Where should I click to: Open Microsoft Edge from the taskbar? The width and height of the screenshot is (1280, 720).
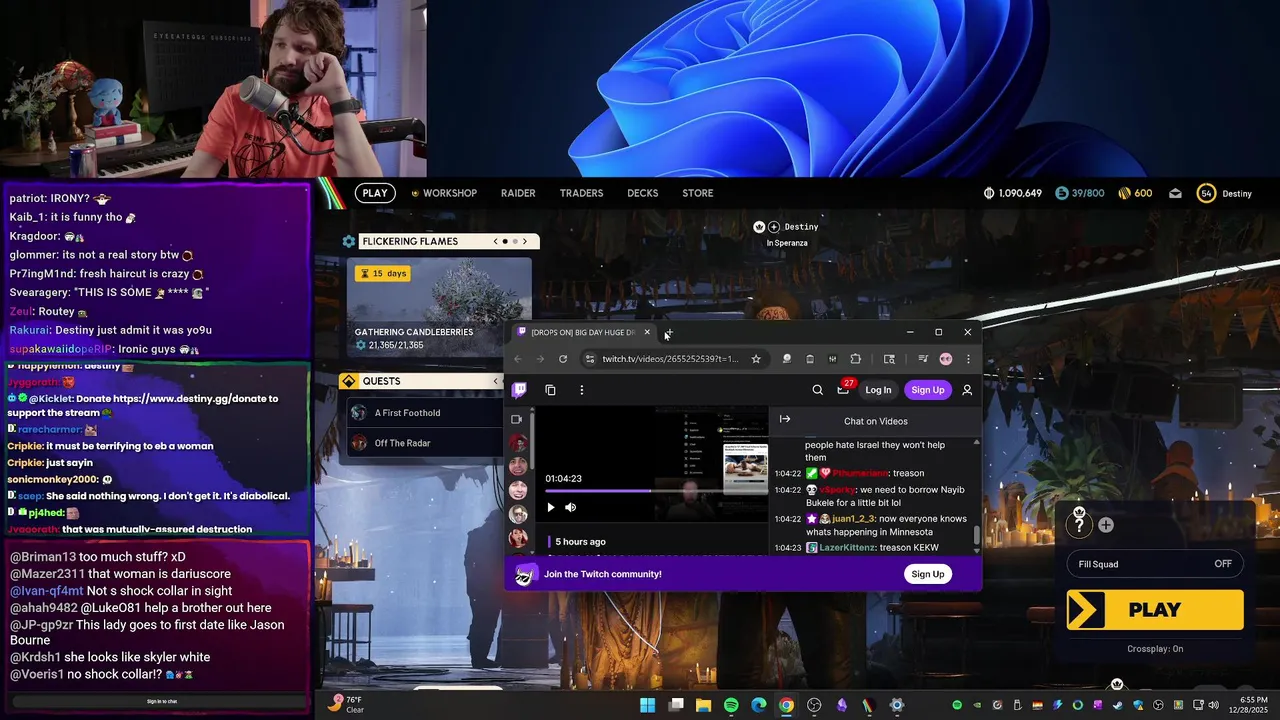759,705
